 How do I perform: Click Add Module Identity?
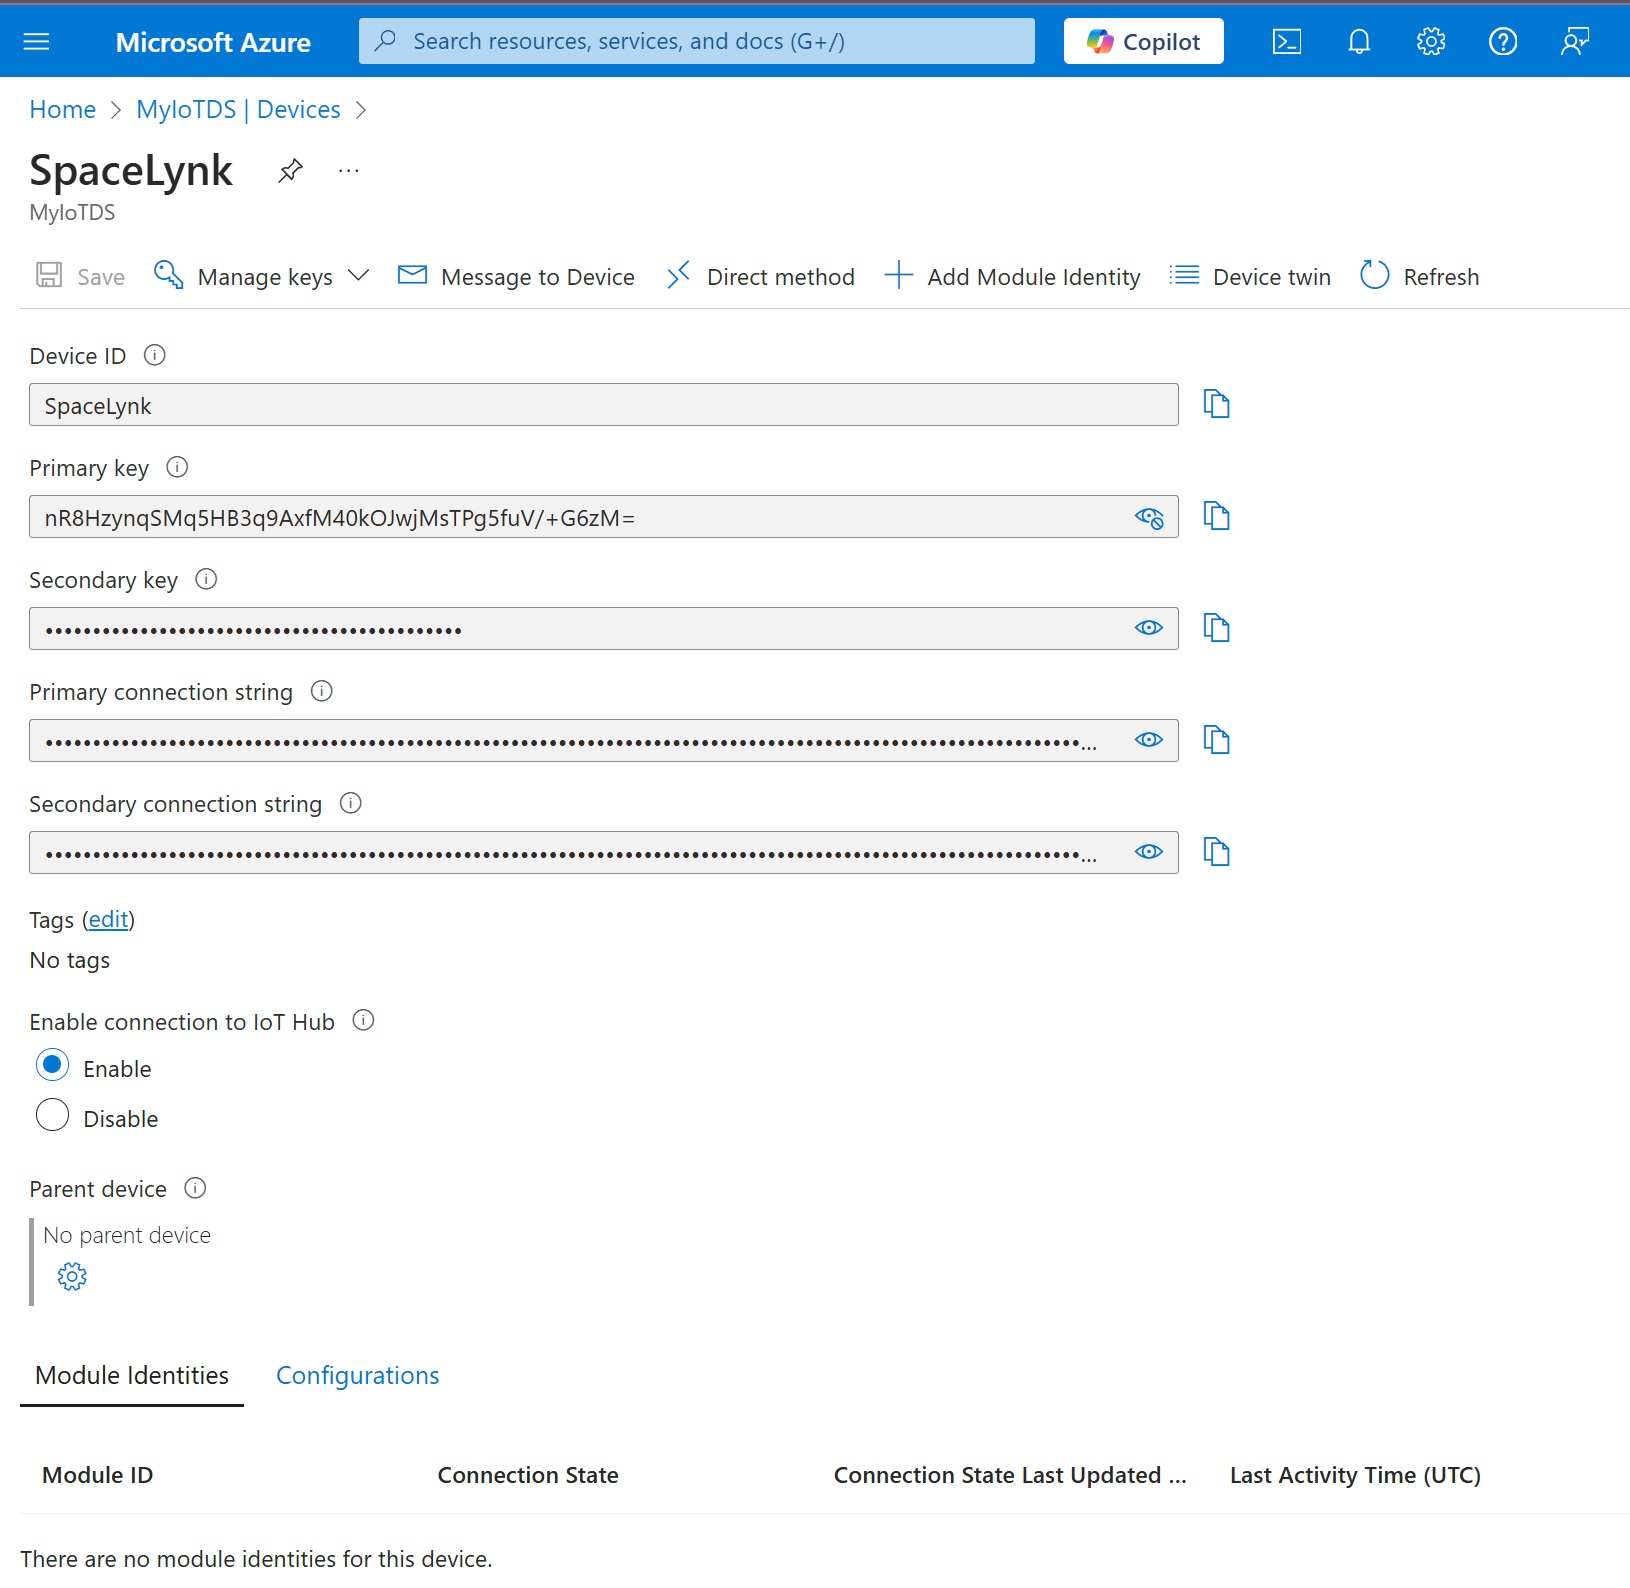pyautogui.click(x=1012, y=276)
